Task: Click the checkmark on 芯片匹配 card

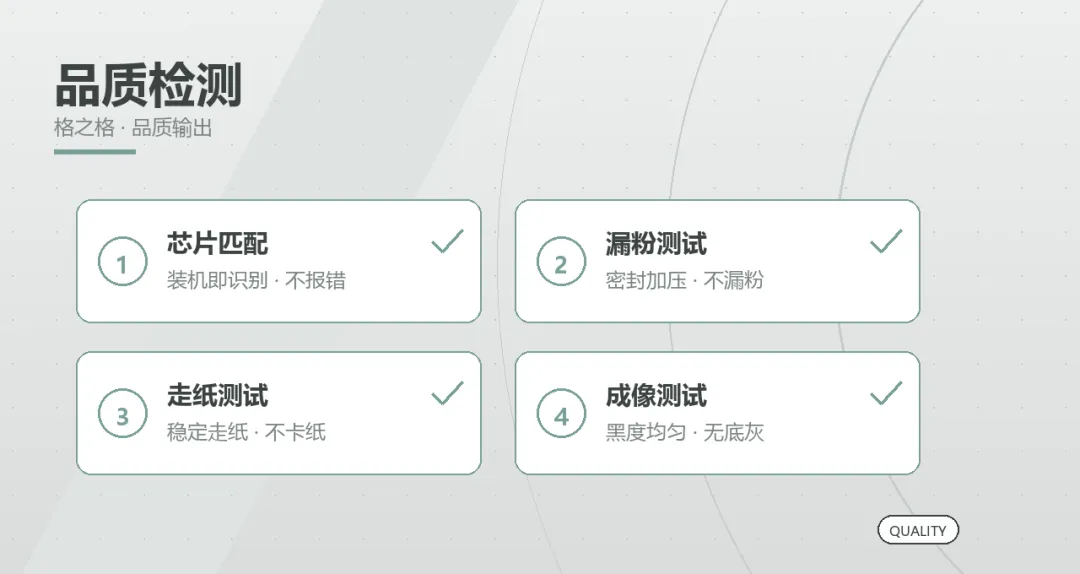Action: (x=448, y=241)
